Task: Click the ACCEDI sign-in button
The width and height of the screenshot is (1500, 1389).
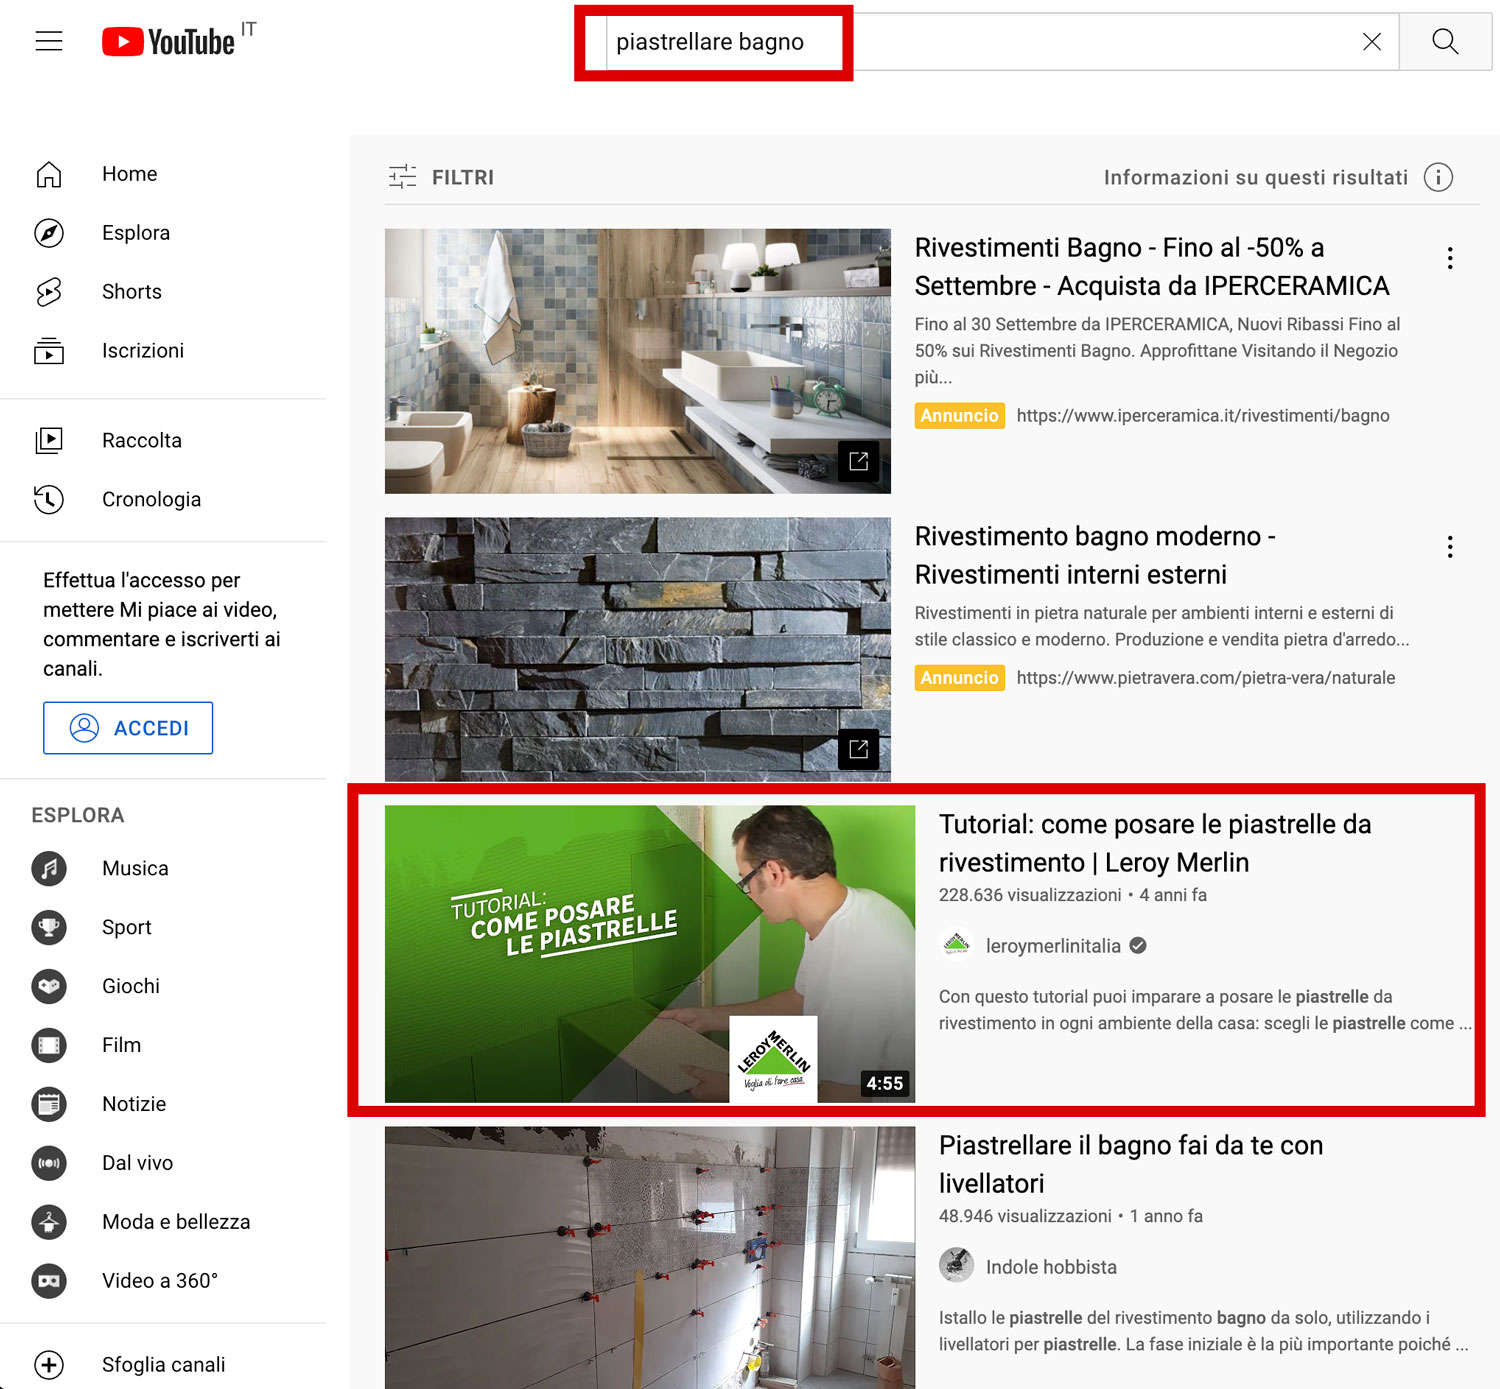Action: click(128, 728)
